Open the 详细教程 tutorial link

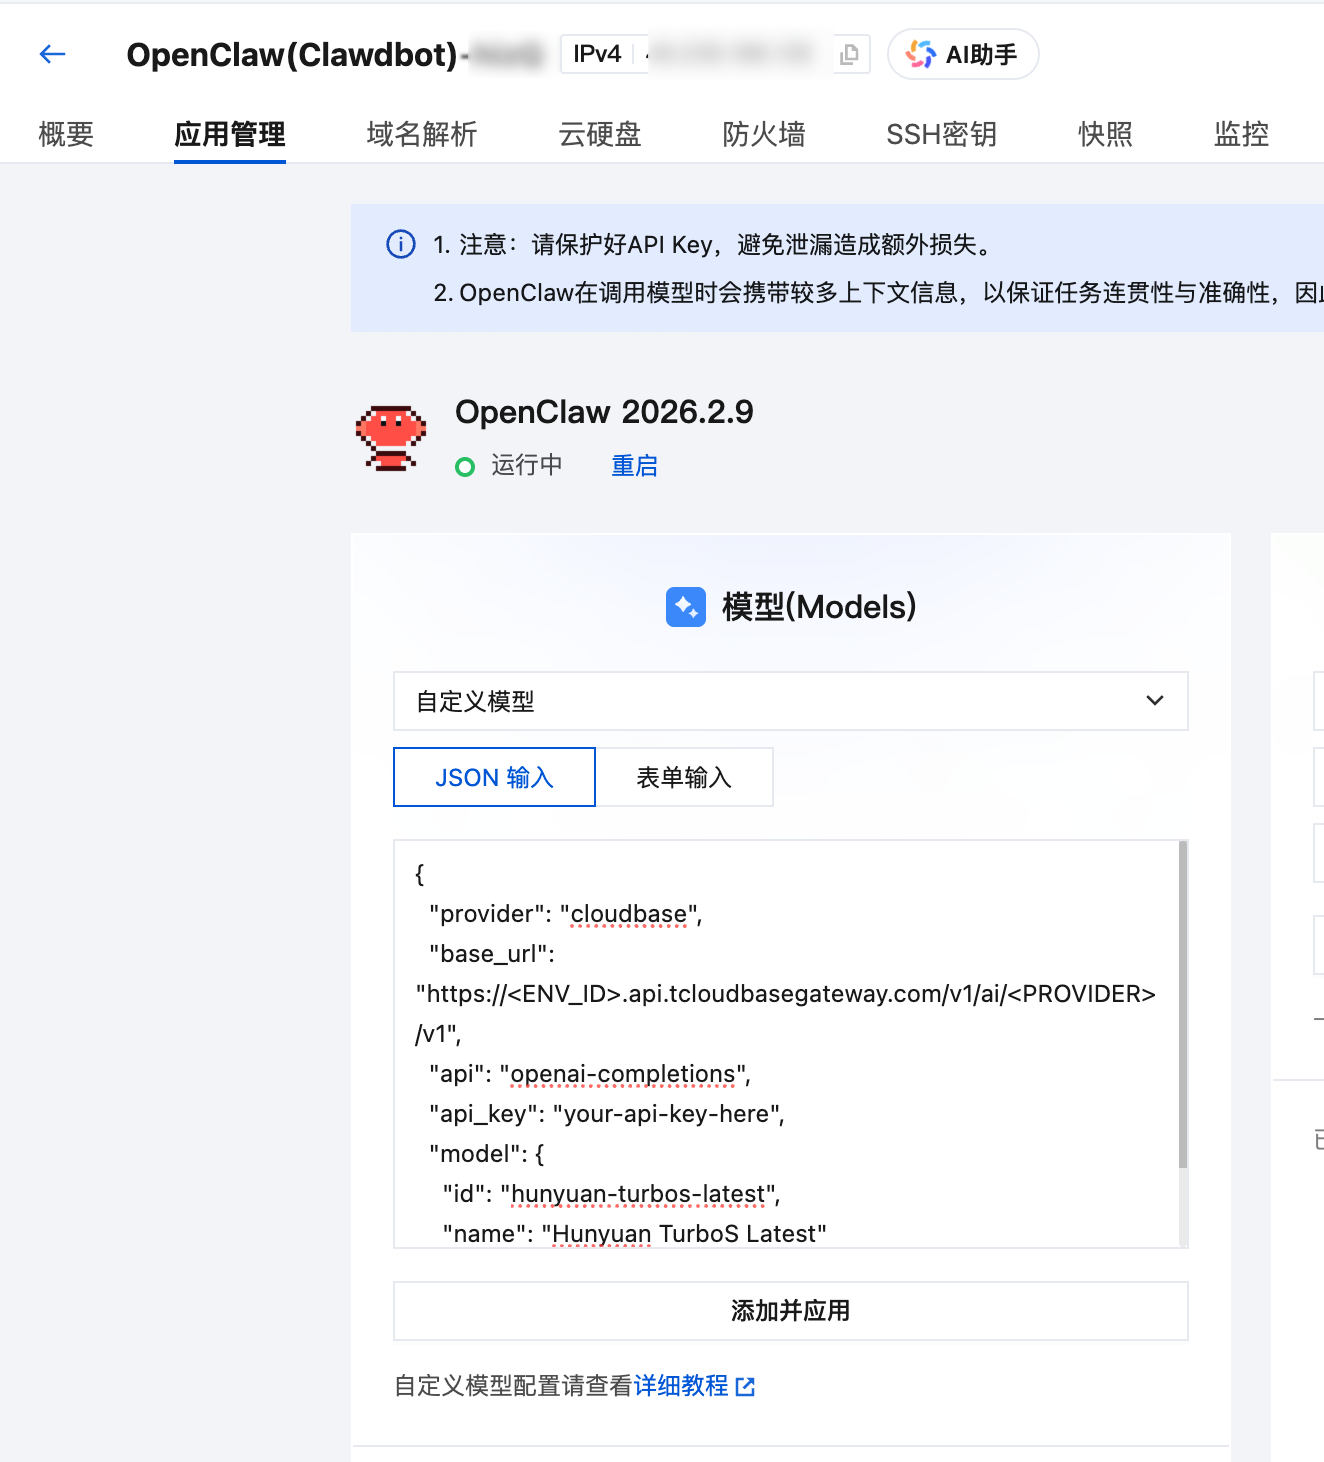681,1386
